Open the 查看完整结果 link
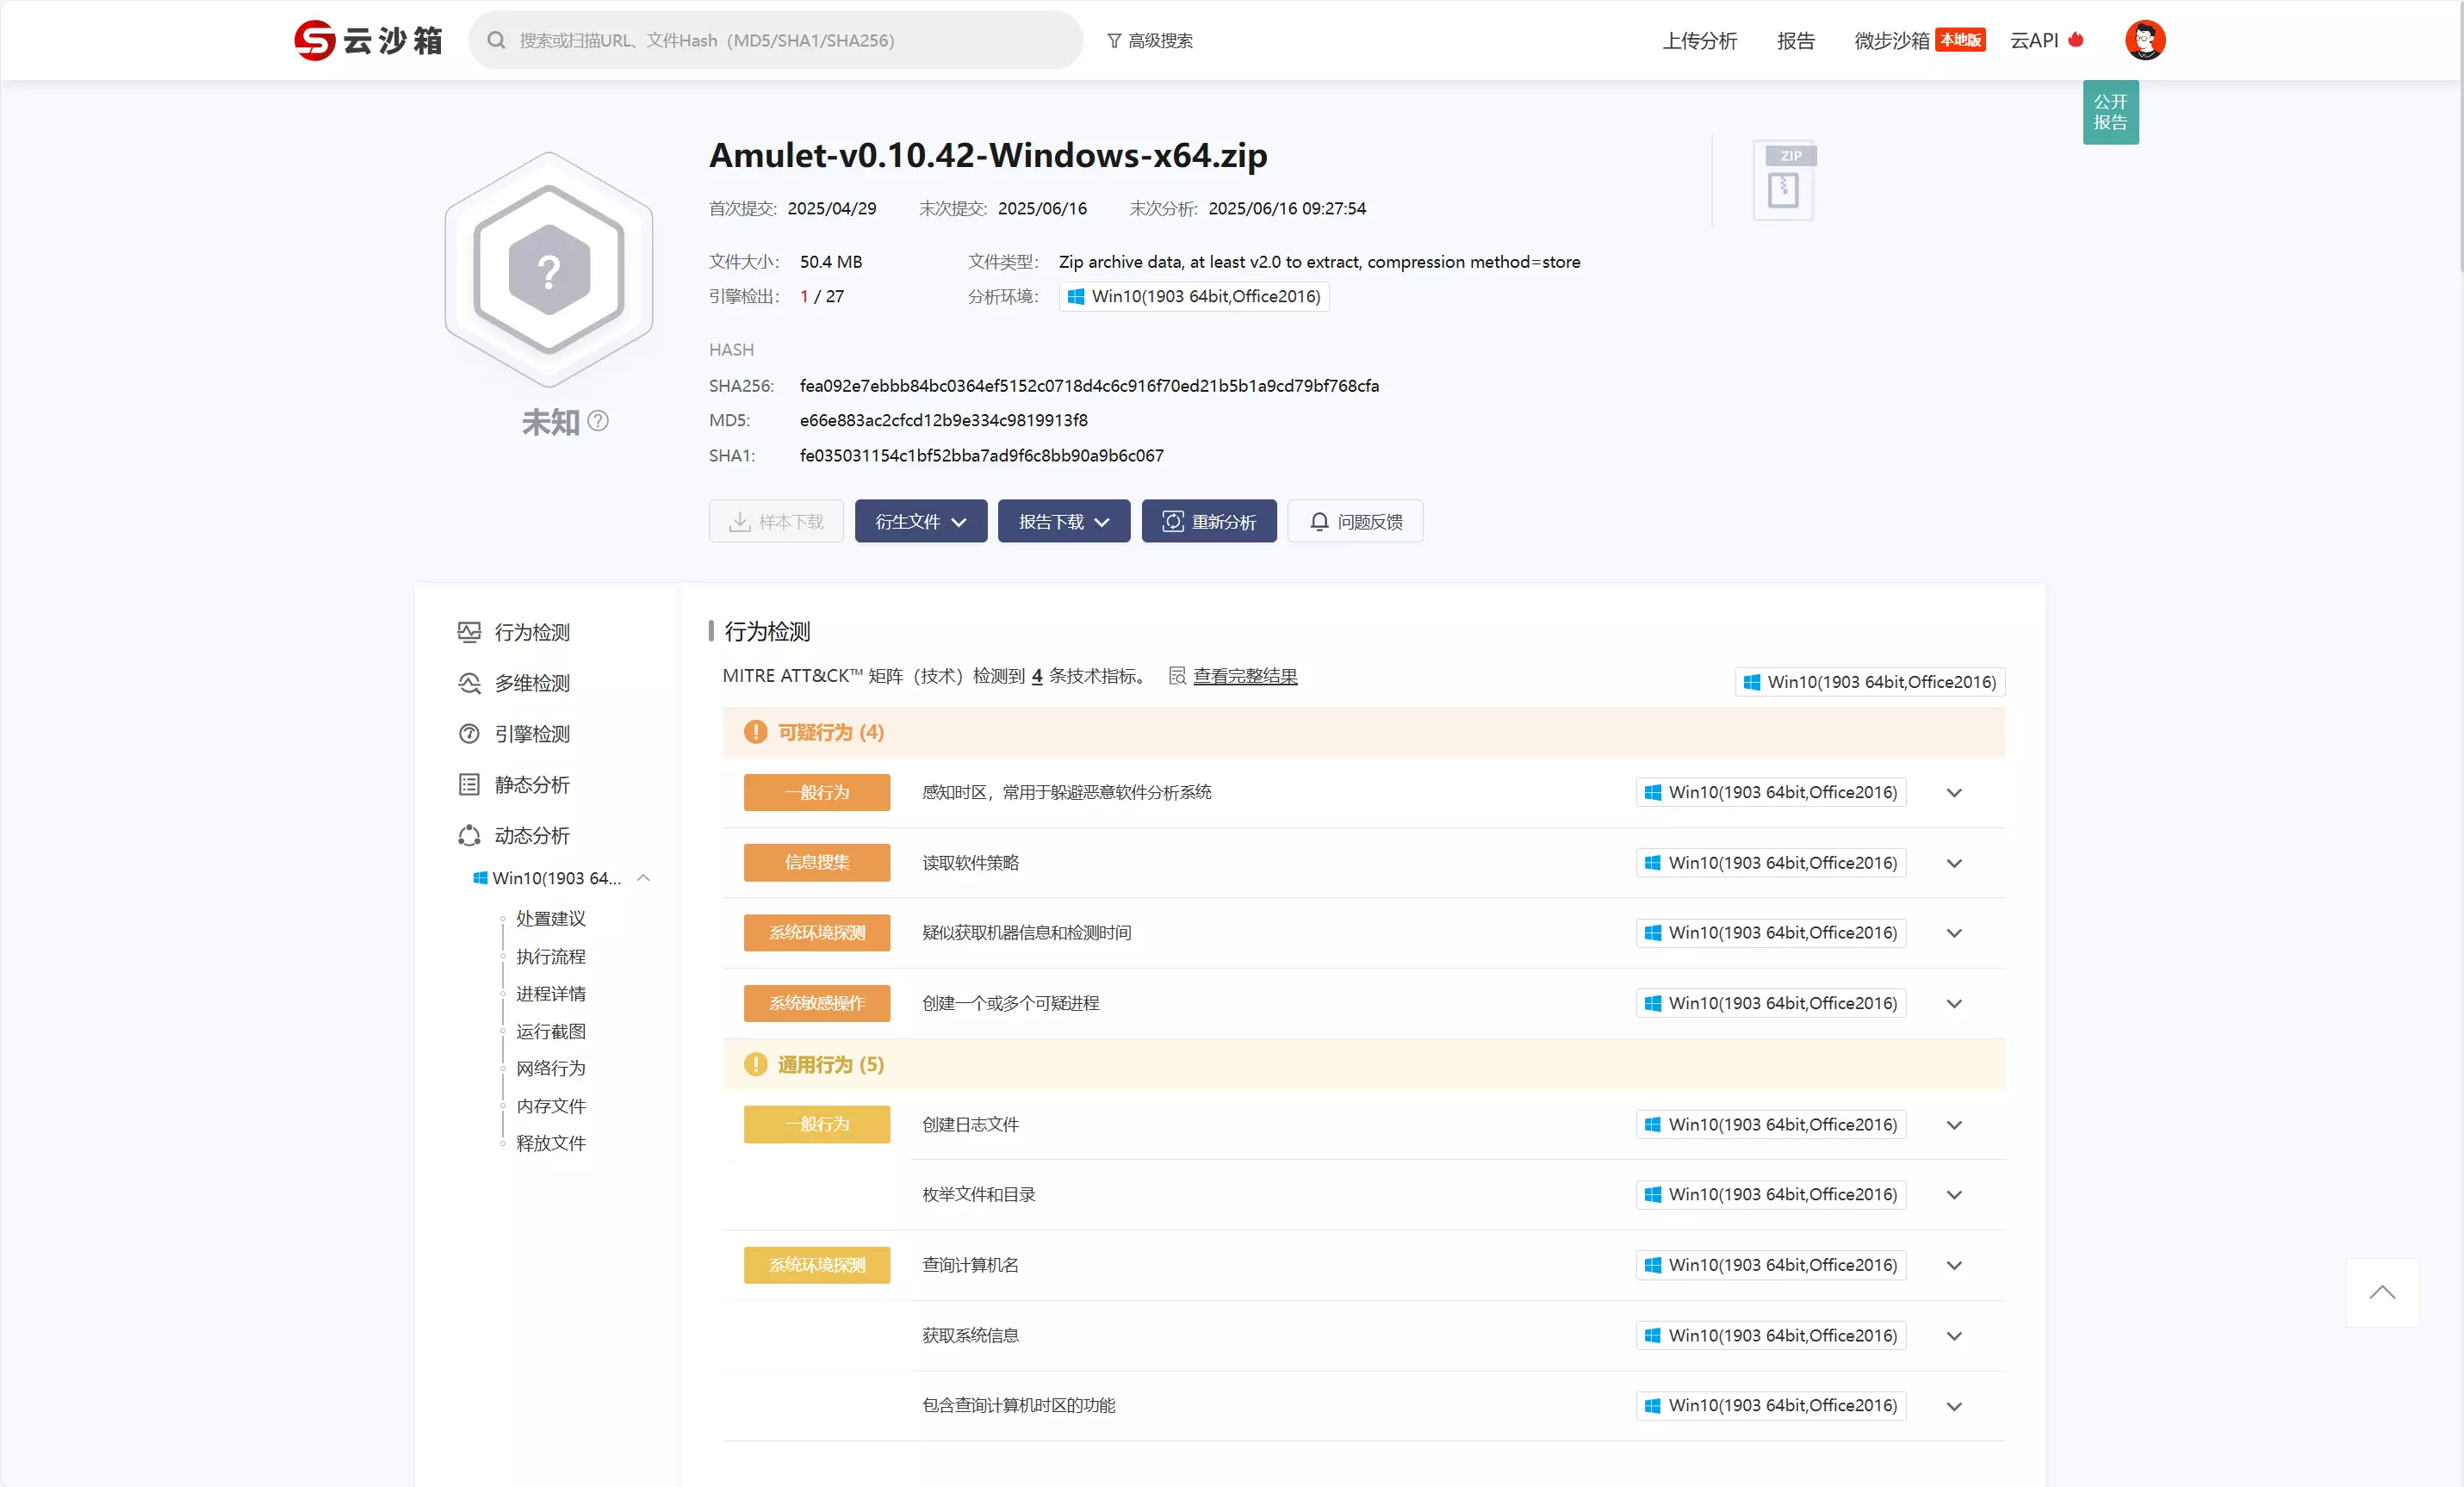2464x1487 pixels. click(1245, 677)
